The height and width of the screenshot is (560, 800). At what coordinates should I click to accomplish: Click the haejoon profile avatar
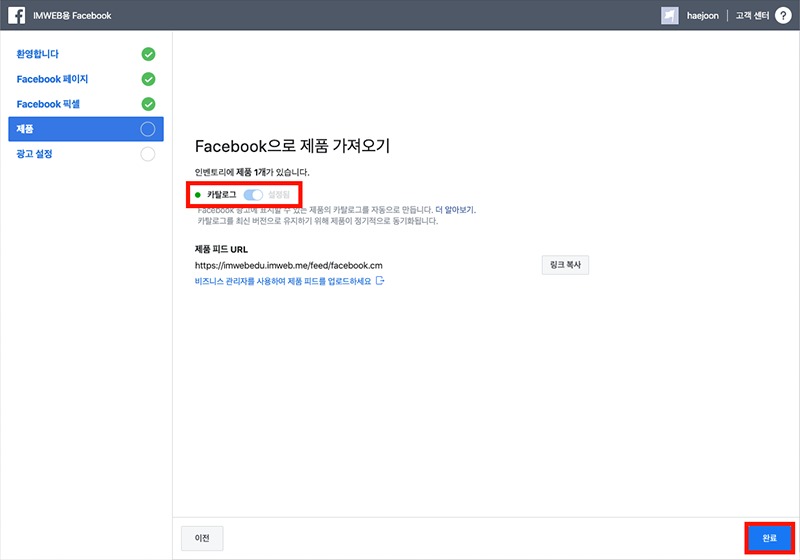coord(670,15)
